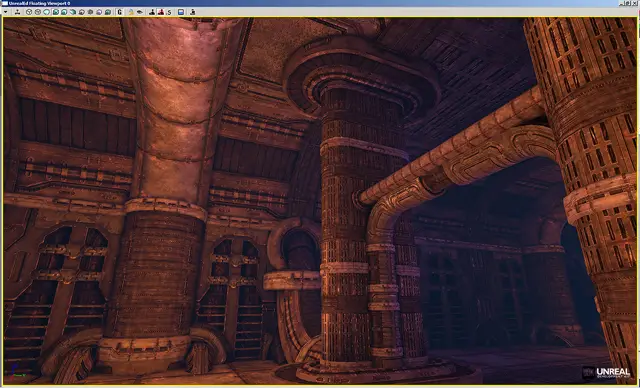Select the light green unlit sphere mode

(47, 12)
